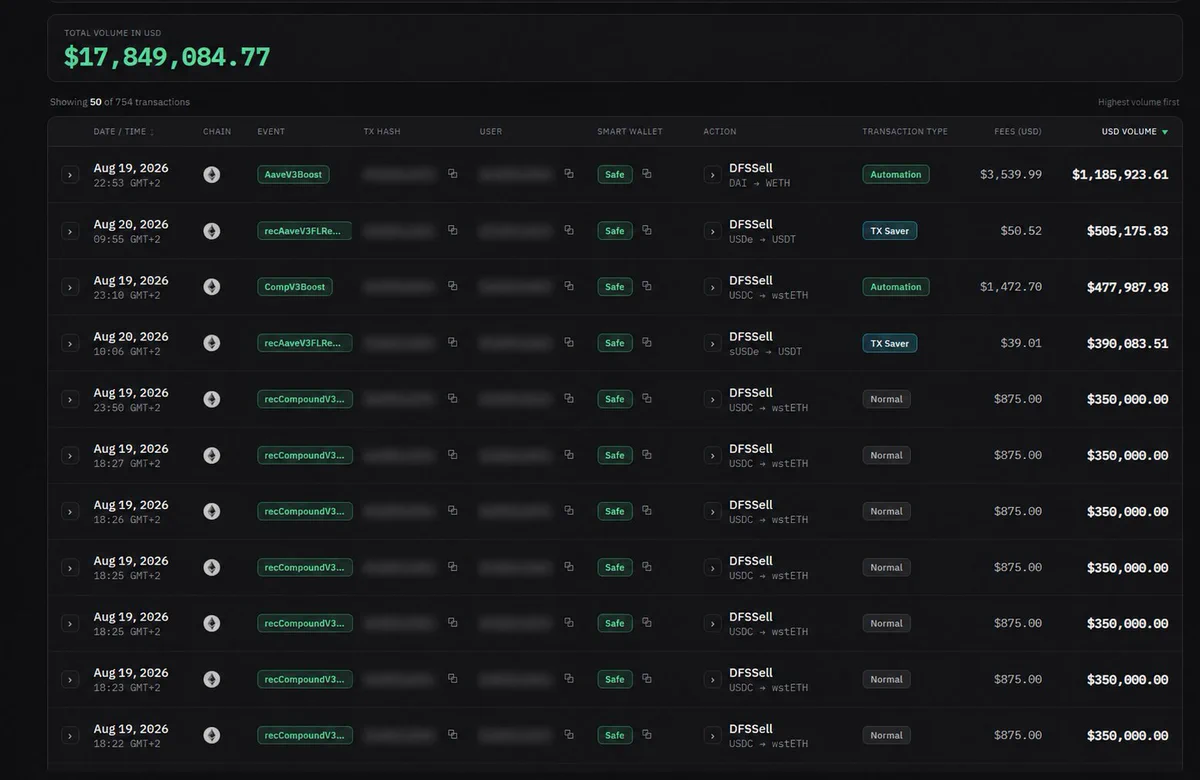Click the $1,185,923.61 USD volume value

click(1120, 174)
